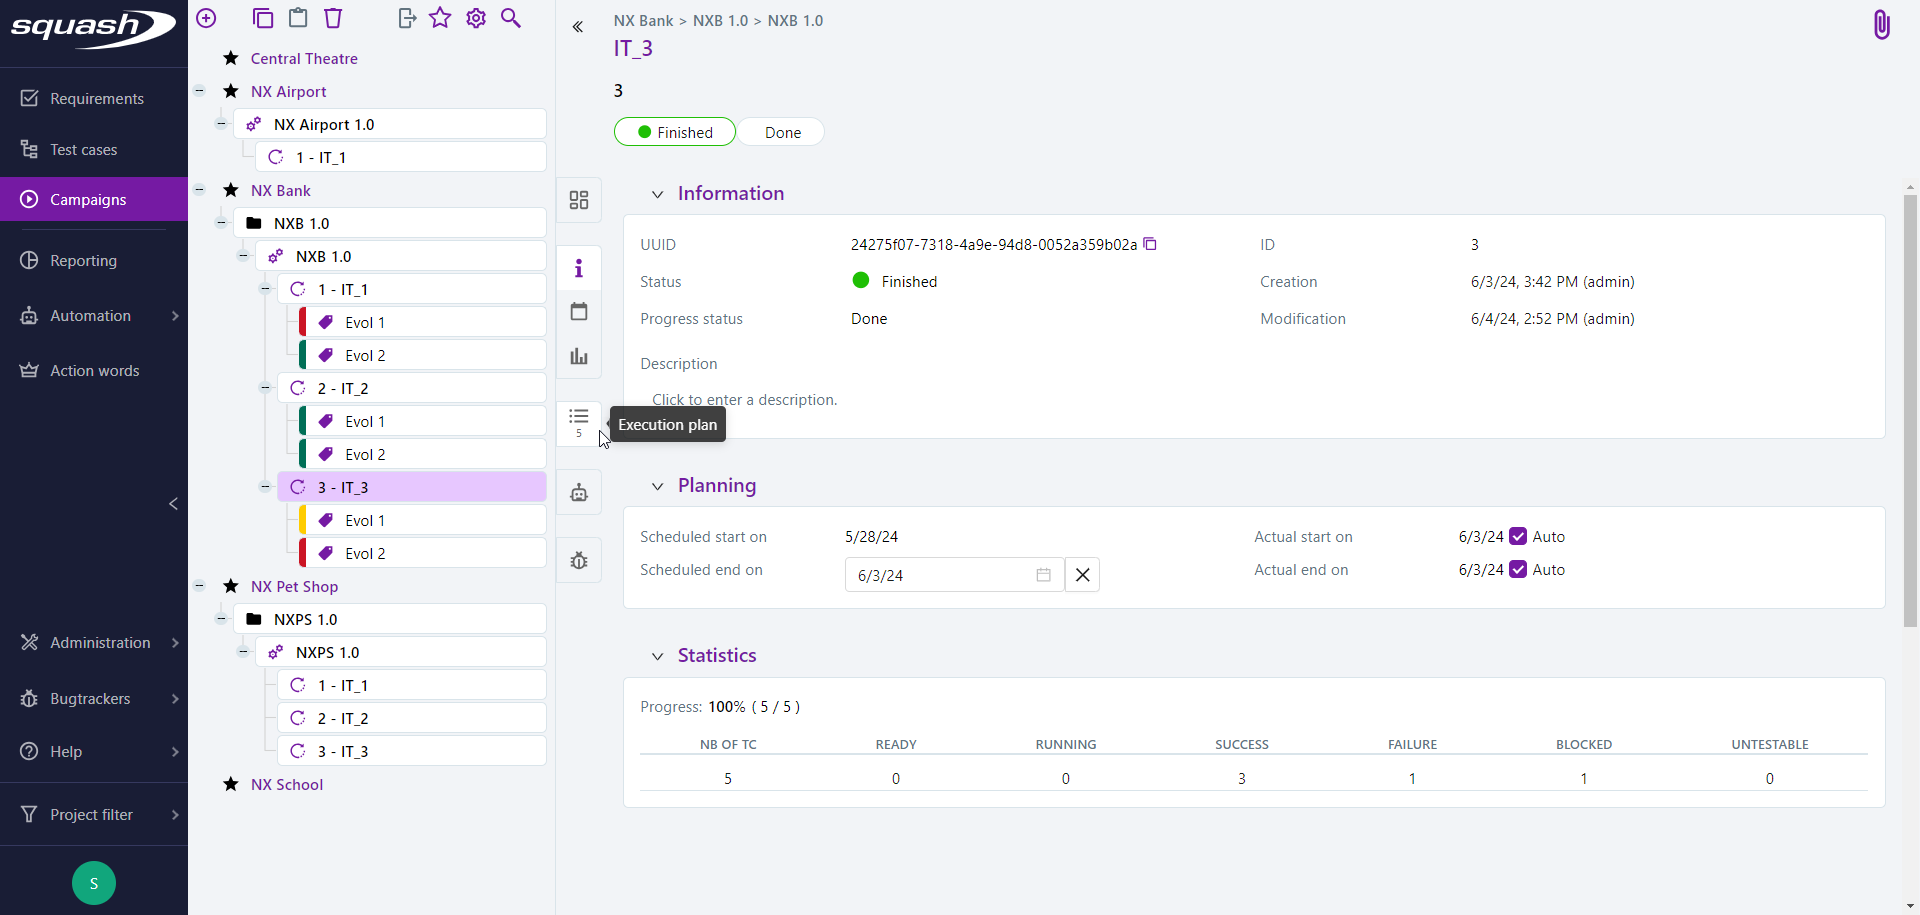Click the Done progress status capsule
This screenshot has width=1920, height=915.
(782, 132)
